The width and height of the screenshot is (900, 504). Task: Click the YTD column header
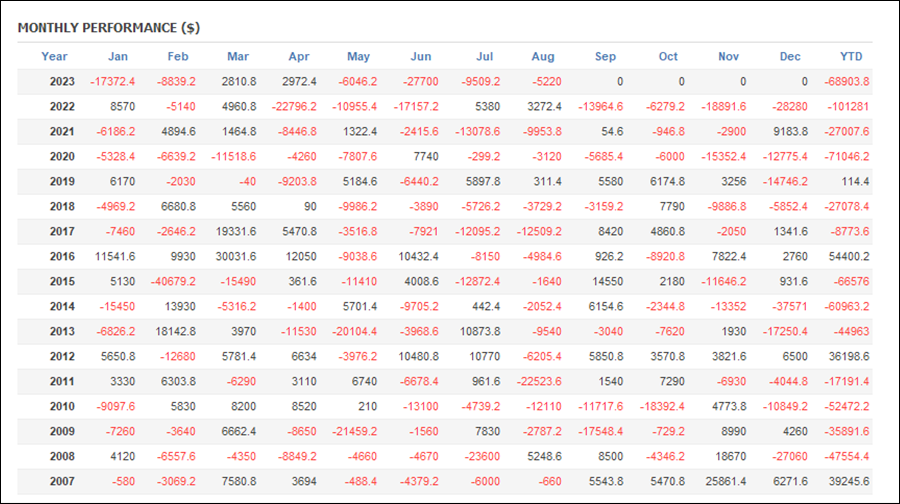(851, 56)
